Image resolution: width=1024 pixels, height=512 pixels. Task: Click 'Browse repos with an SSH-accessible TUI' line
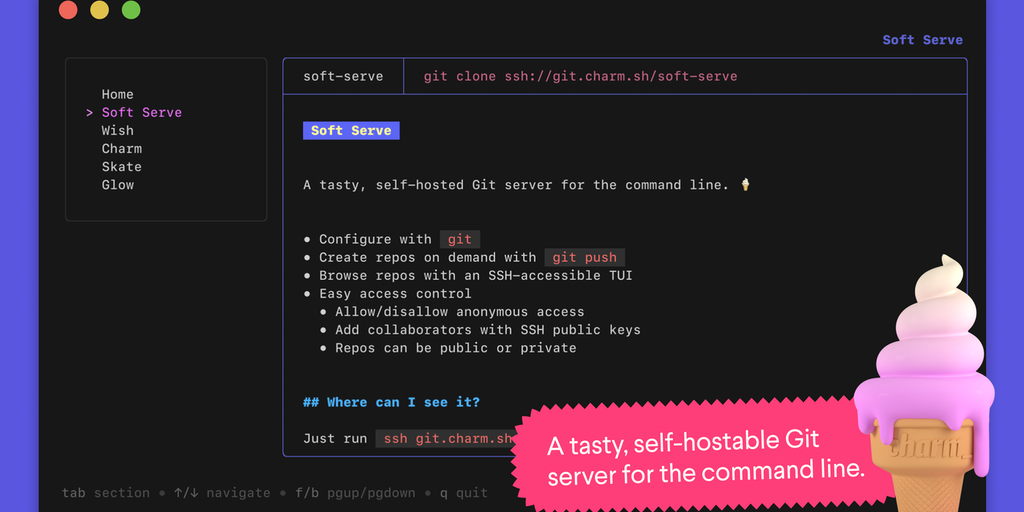tap(475, 276)
